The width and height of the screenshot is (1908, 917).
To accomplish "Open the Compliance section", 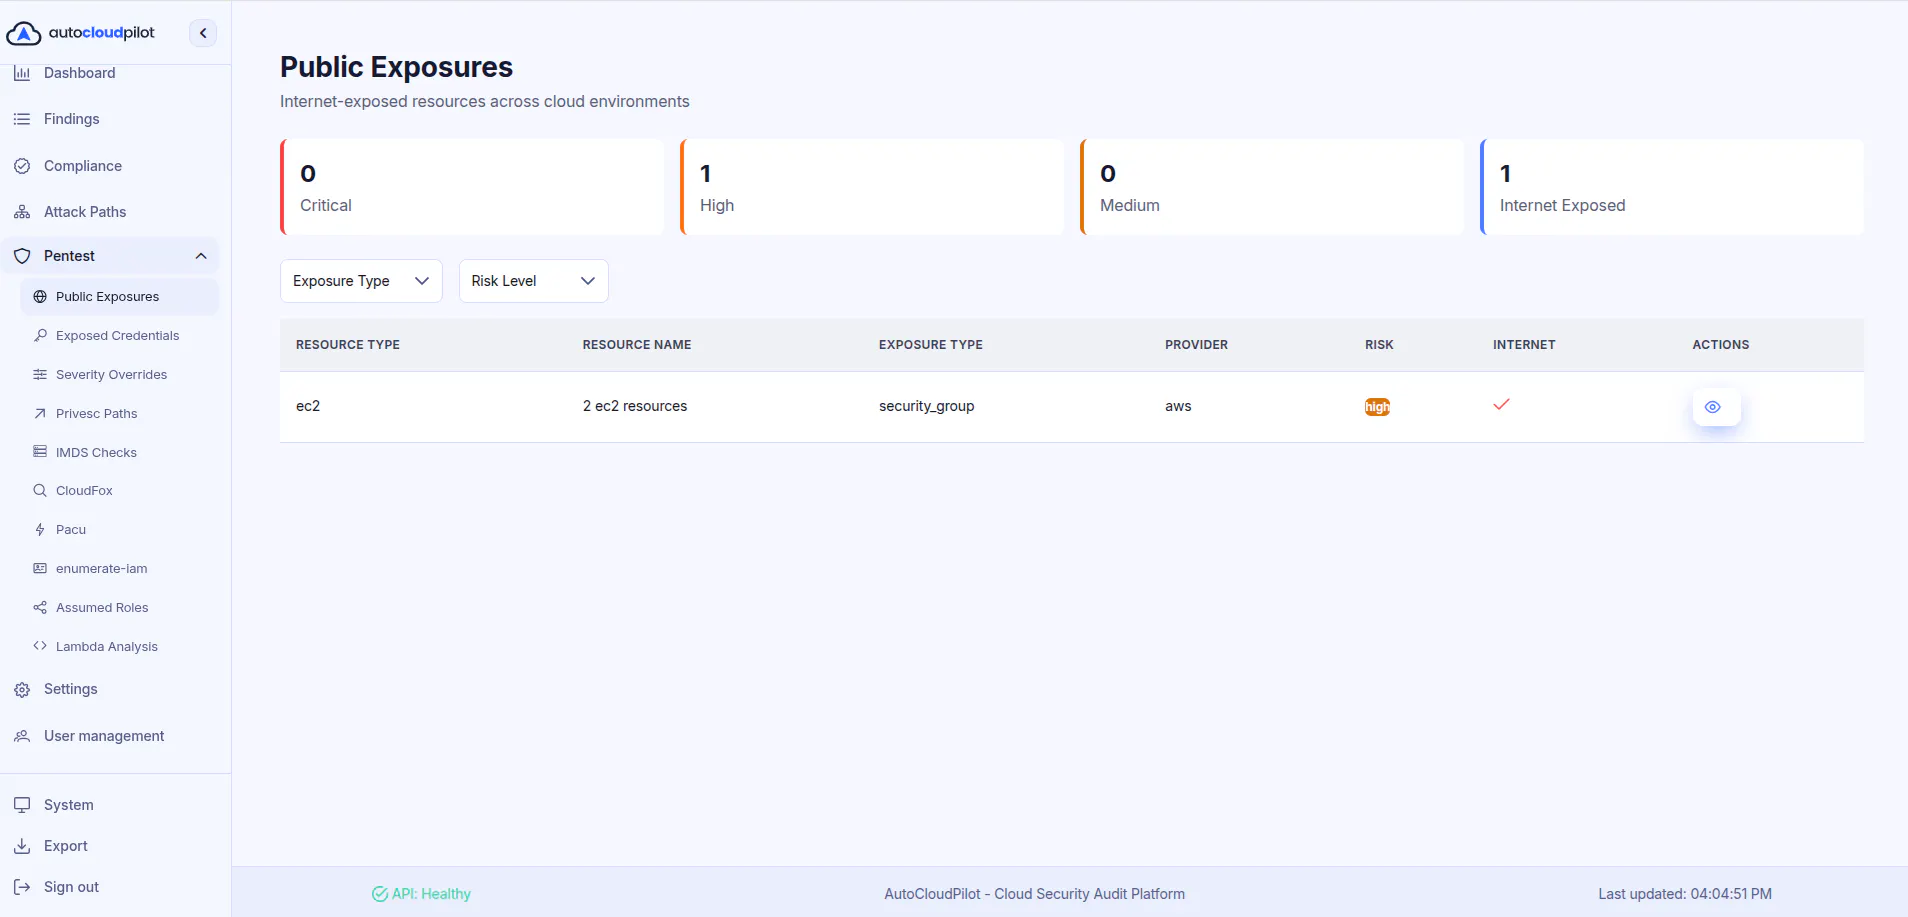I will point(83,166).
